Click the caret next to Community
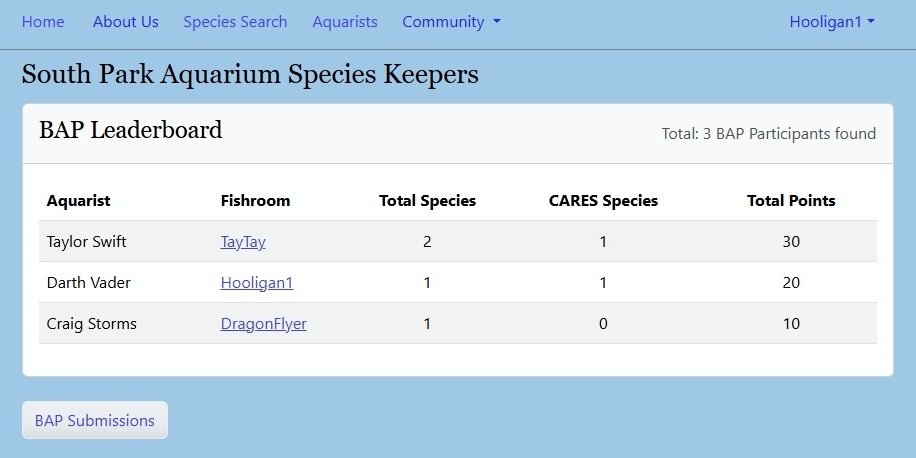The height and width of the screenshot is (458, 916). [497, 22]
